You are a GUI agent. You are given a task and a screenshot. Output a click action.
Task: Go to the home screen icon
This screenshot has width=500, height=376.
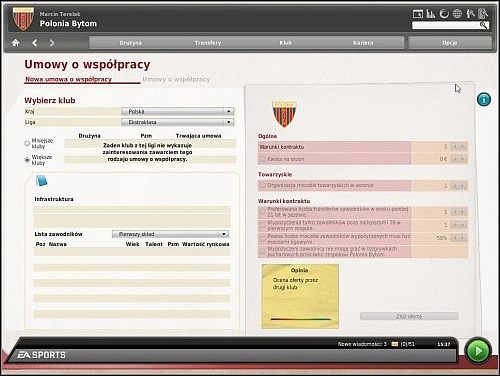tap(15, 43)
